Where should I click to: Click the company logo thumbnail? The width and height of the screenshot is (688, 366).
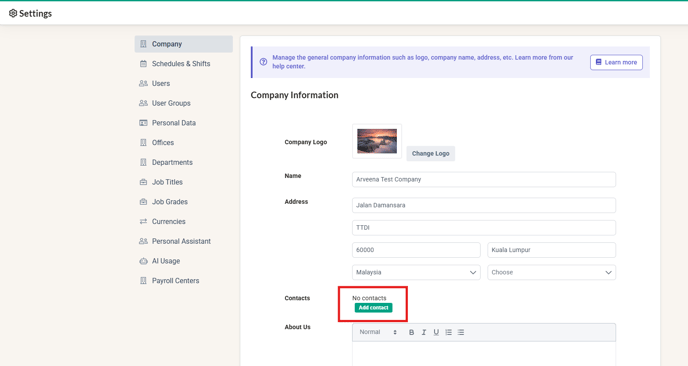(x=377, y=141)
